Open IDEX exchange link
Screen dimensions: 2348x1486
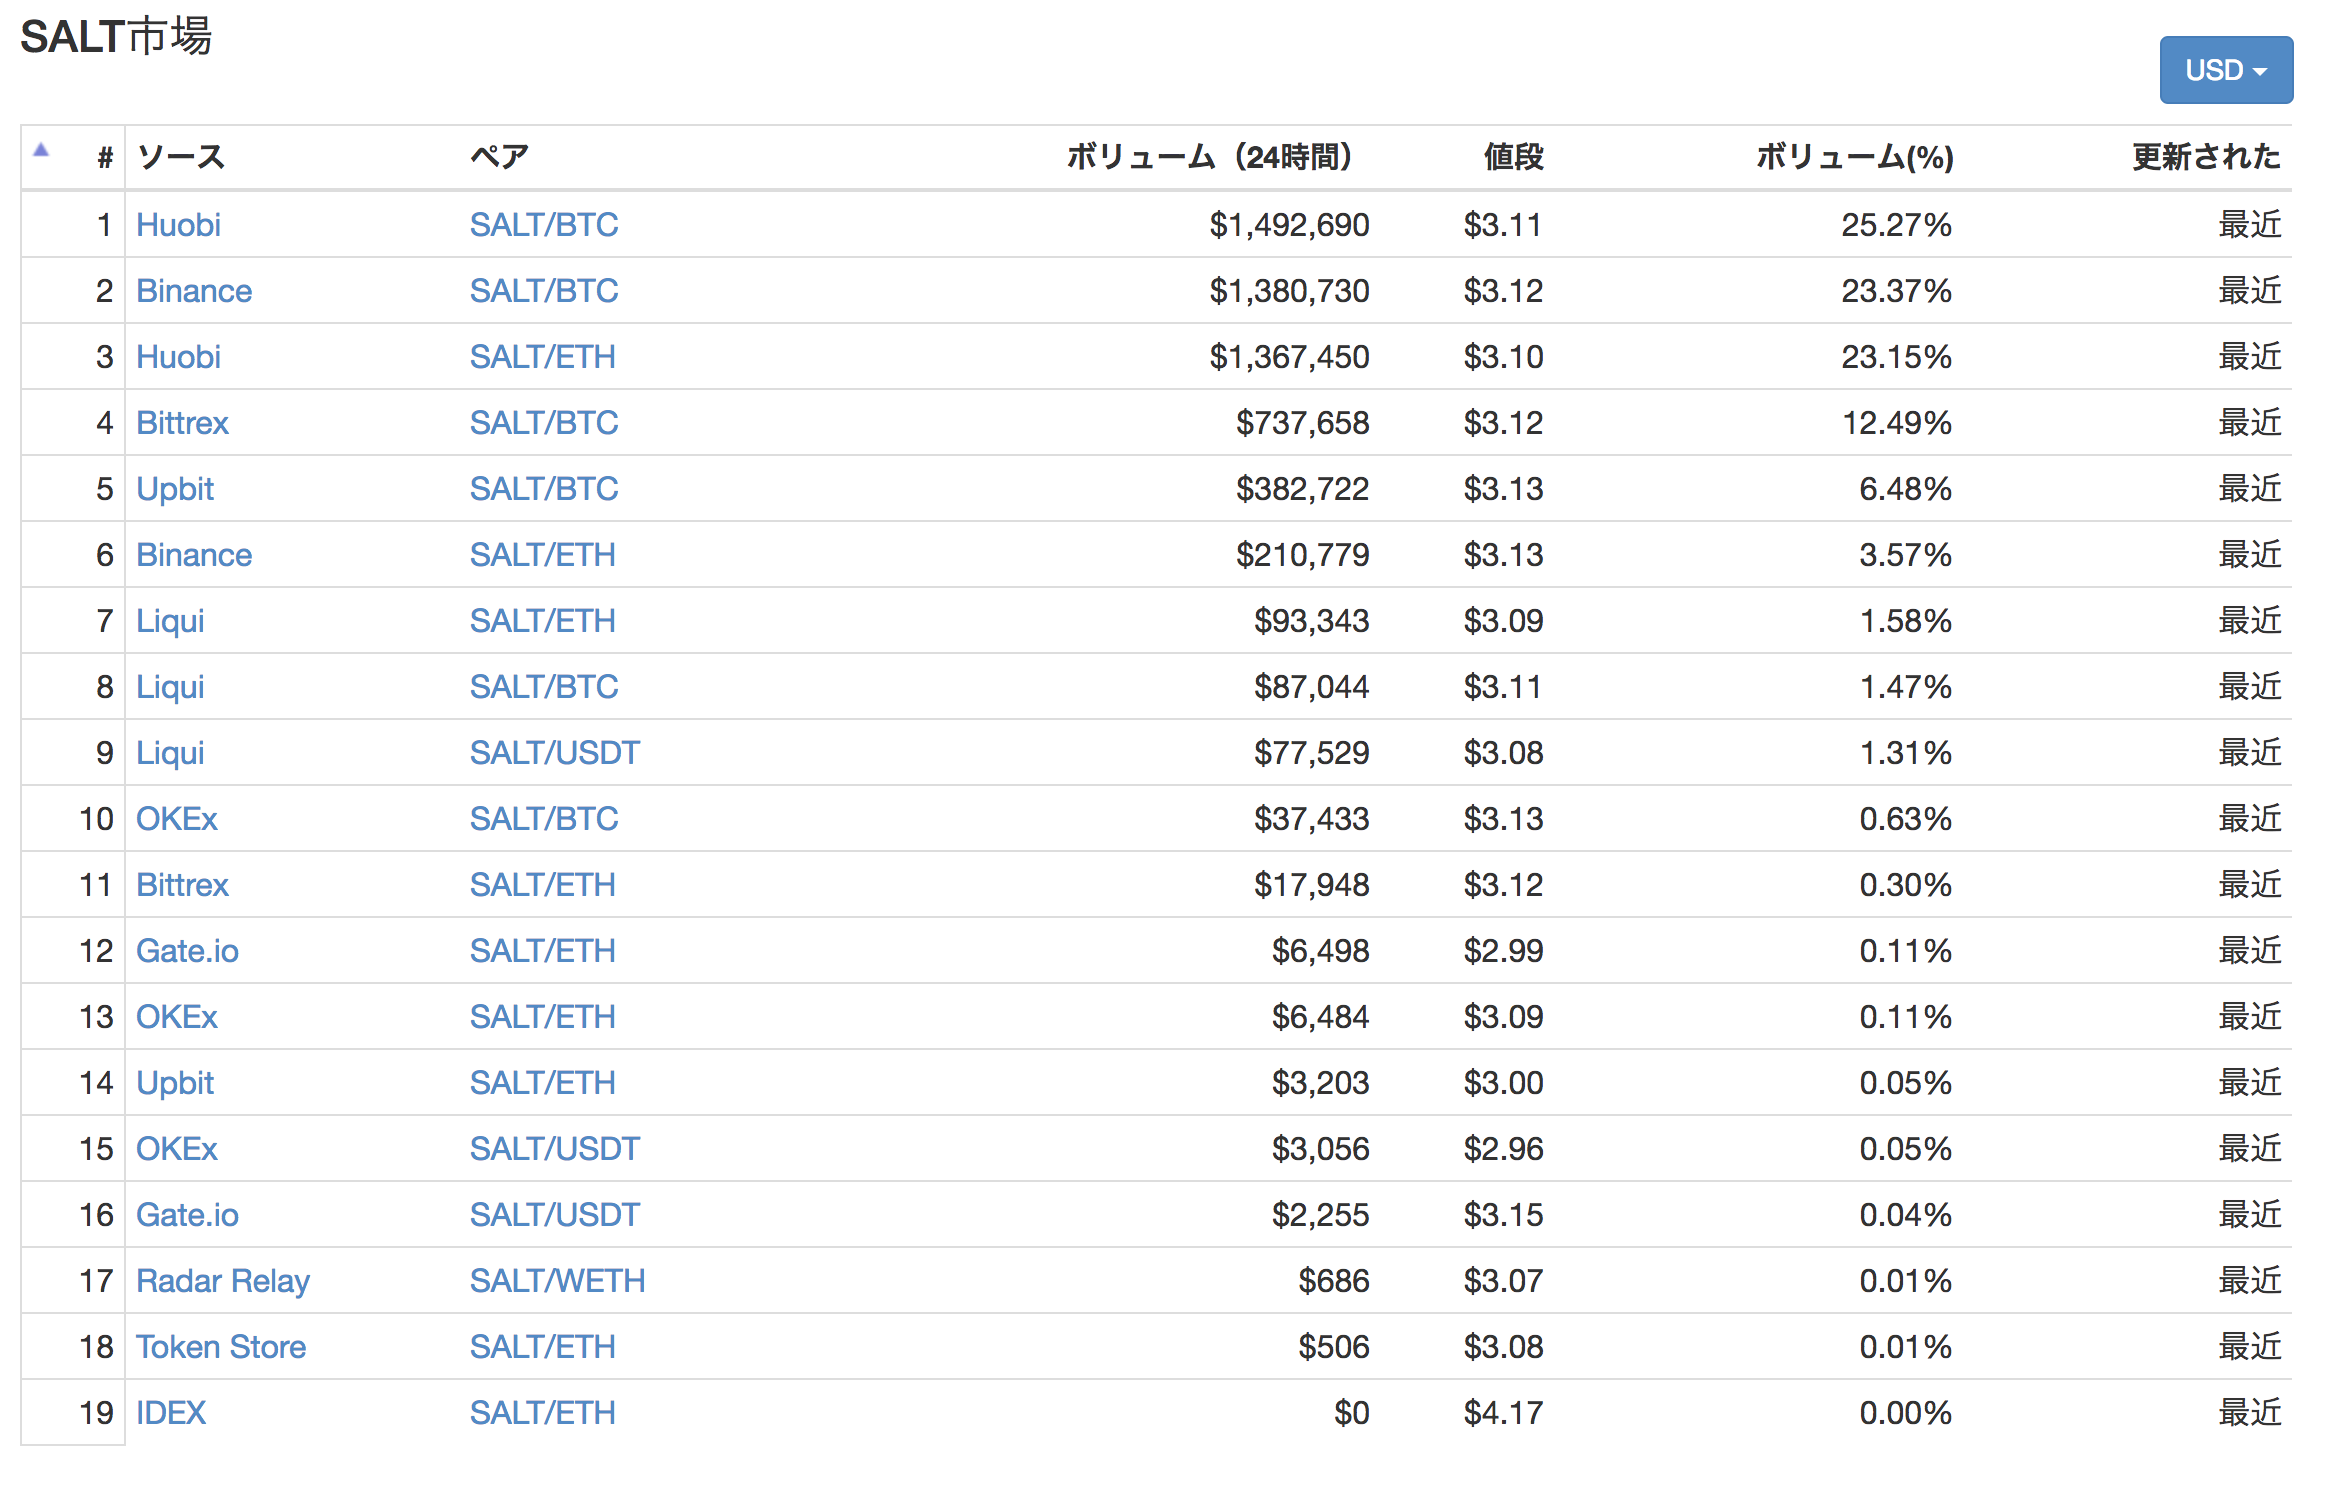click(171, 1413)
